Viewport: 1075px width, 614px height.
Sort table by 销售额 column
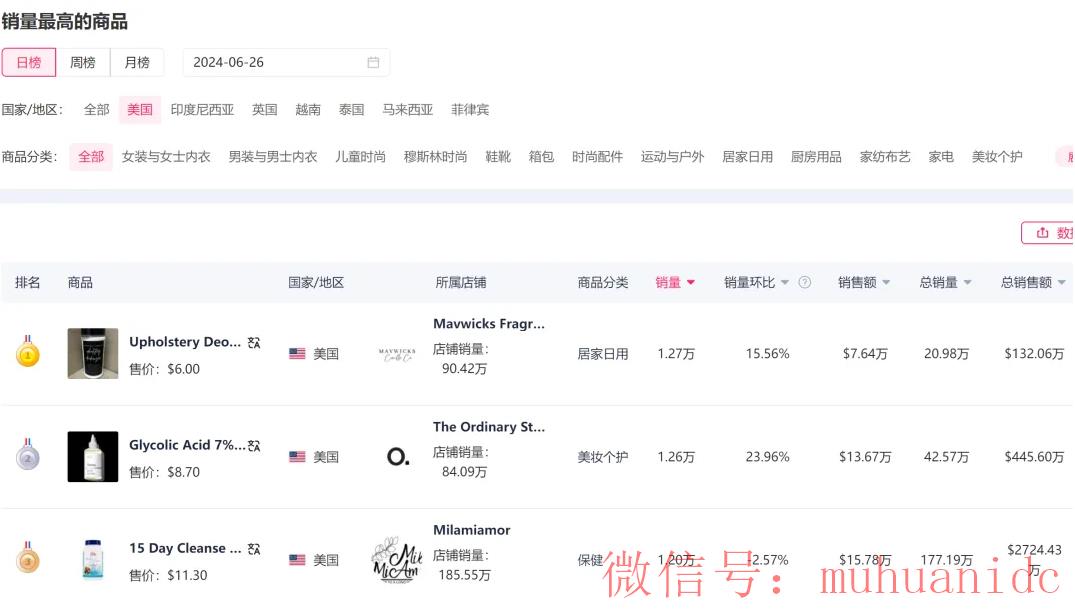click(x=864, y=282)
